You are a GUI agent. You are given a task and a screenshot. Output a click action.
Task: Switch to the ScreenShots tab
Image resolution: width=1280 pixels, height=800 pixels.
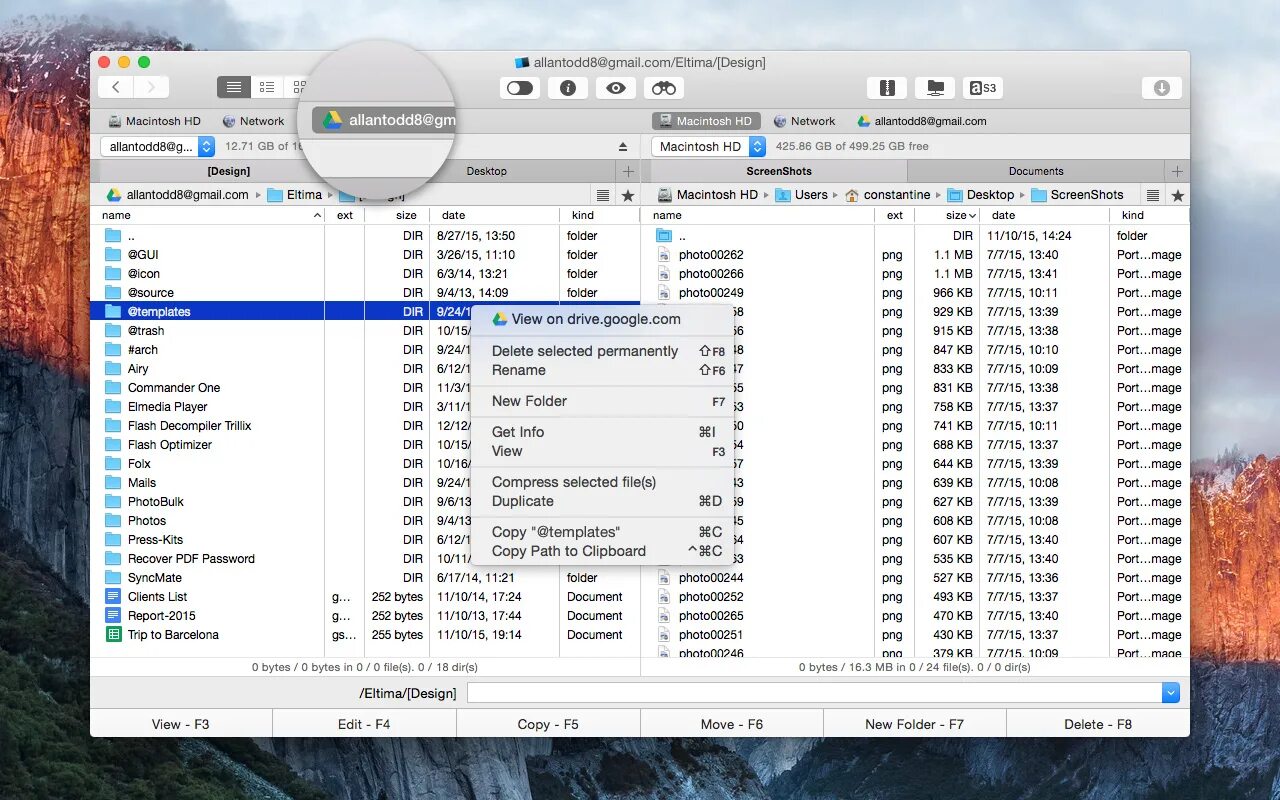pyautogui.click(x=779, y=171)
